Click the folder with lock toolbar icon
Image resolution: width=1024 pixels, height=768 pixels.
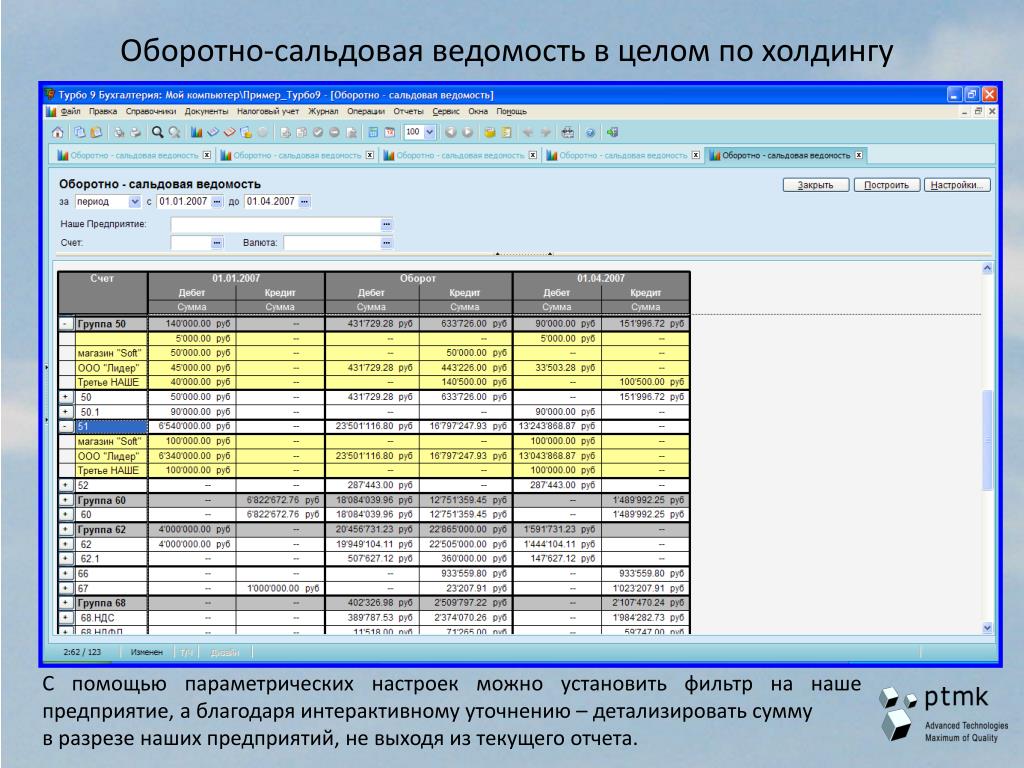tap(246, 133)
